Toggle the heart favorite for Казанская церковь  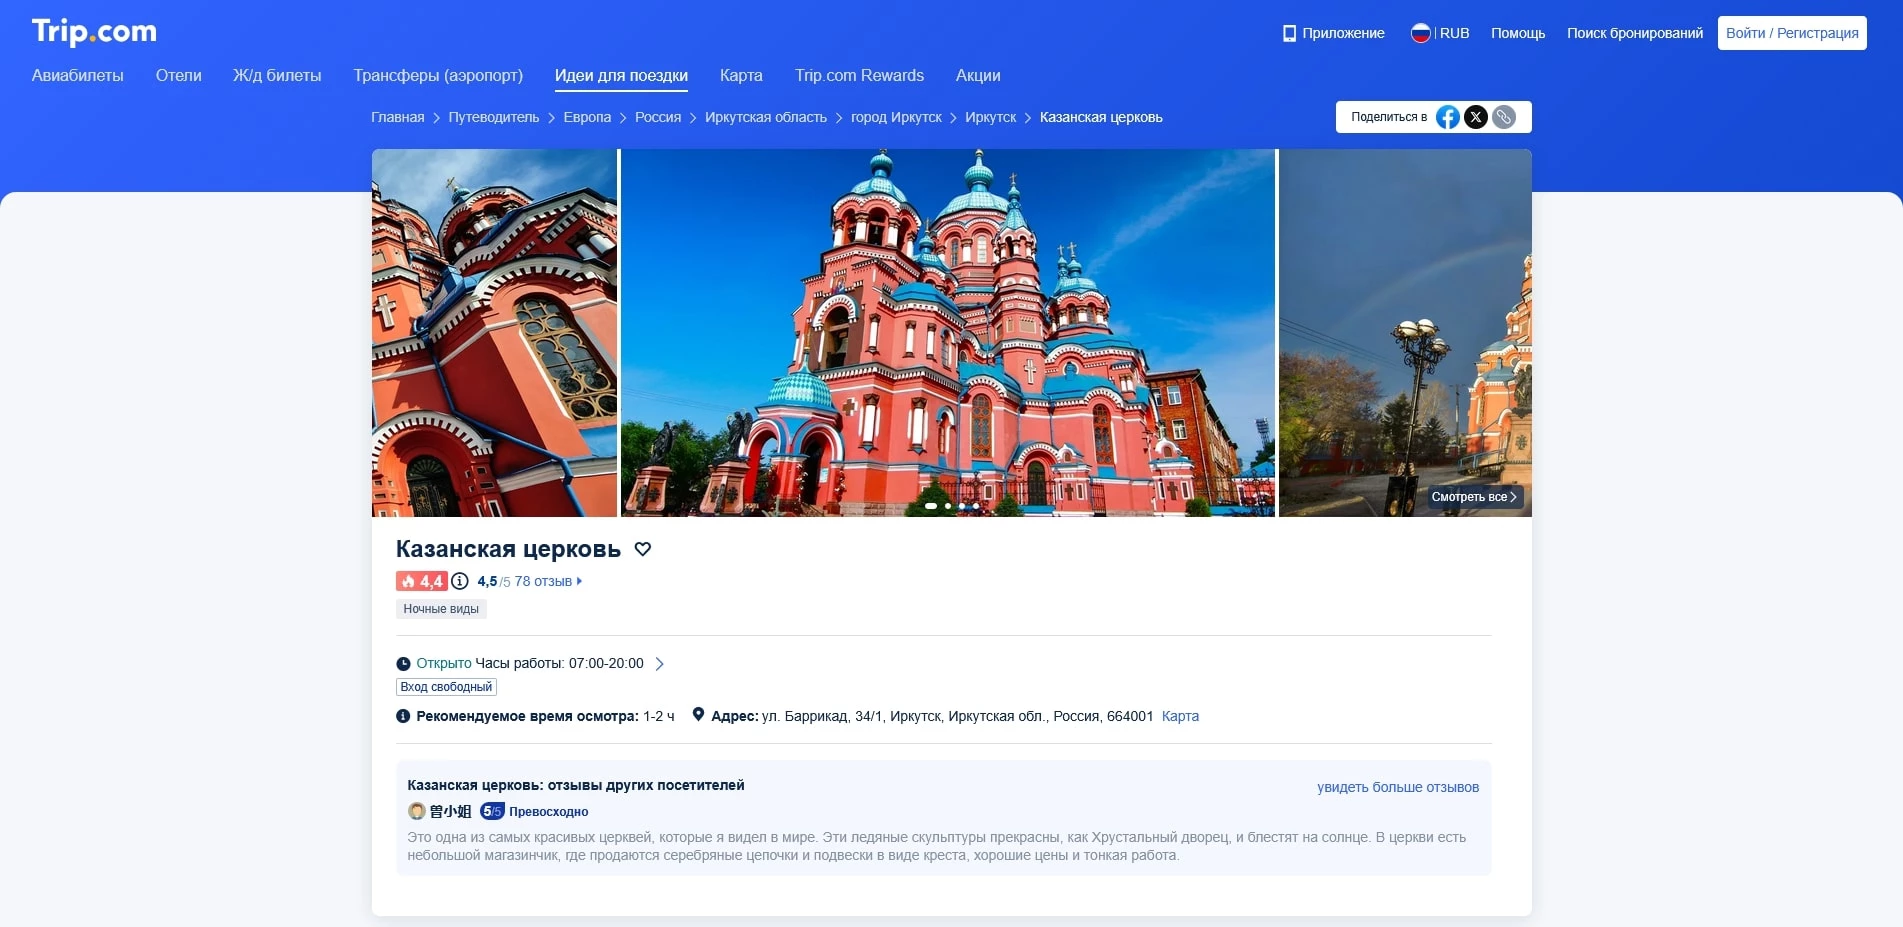[x=644, y=549]
